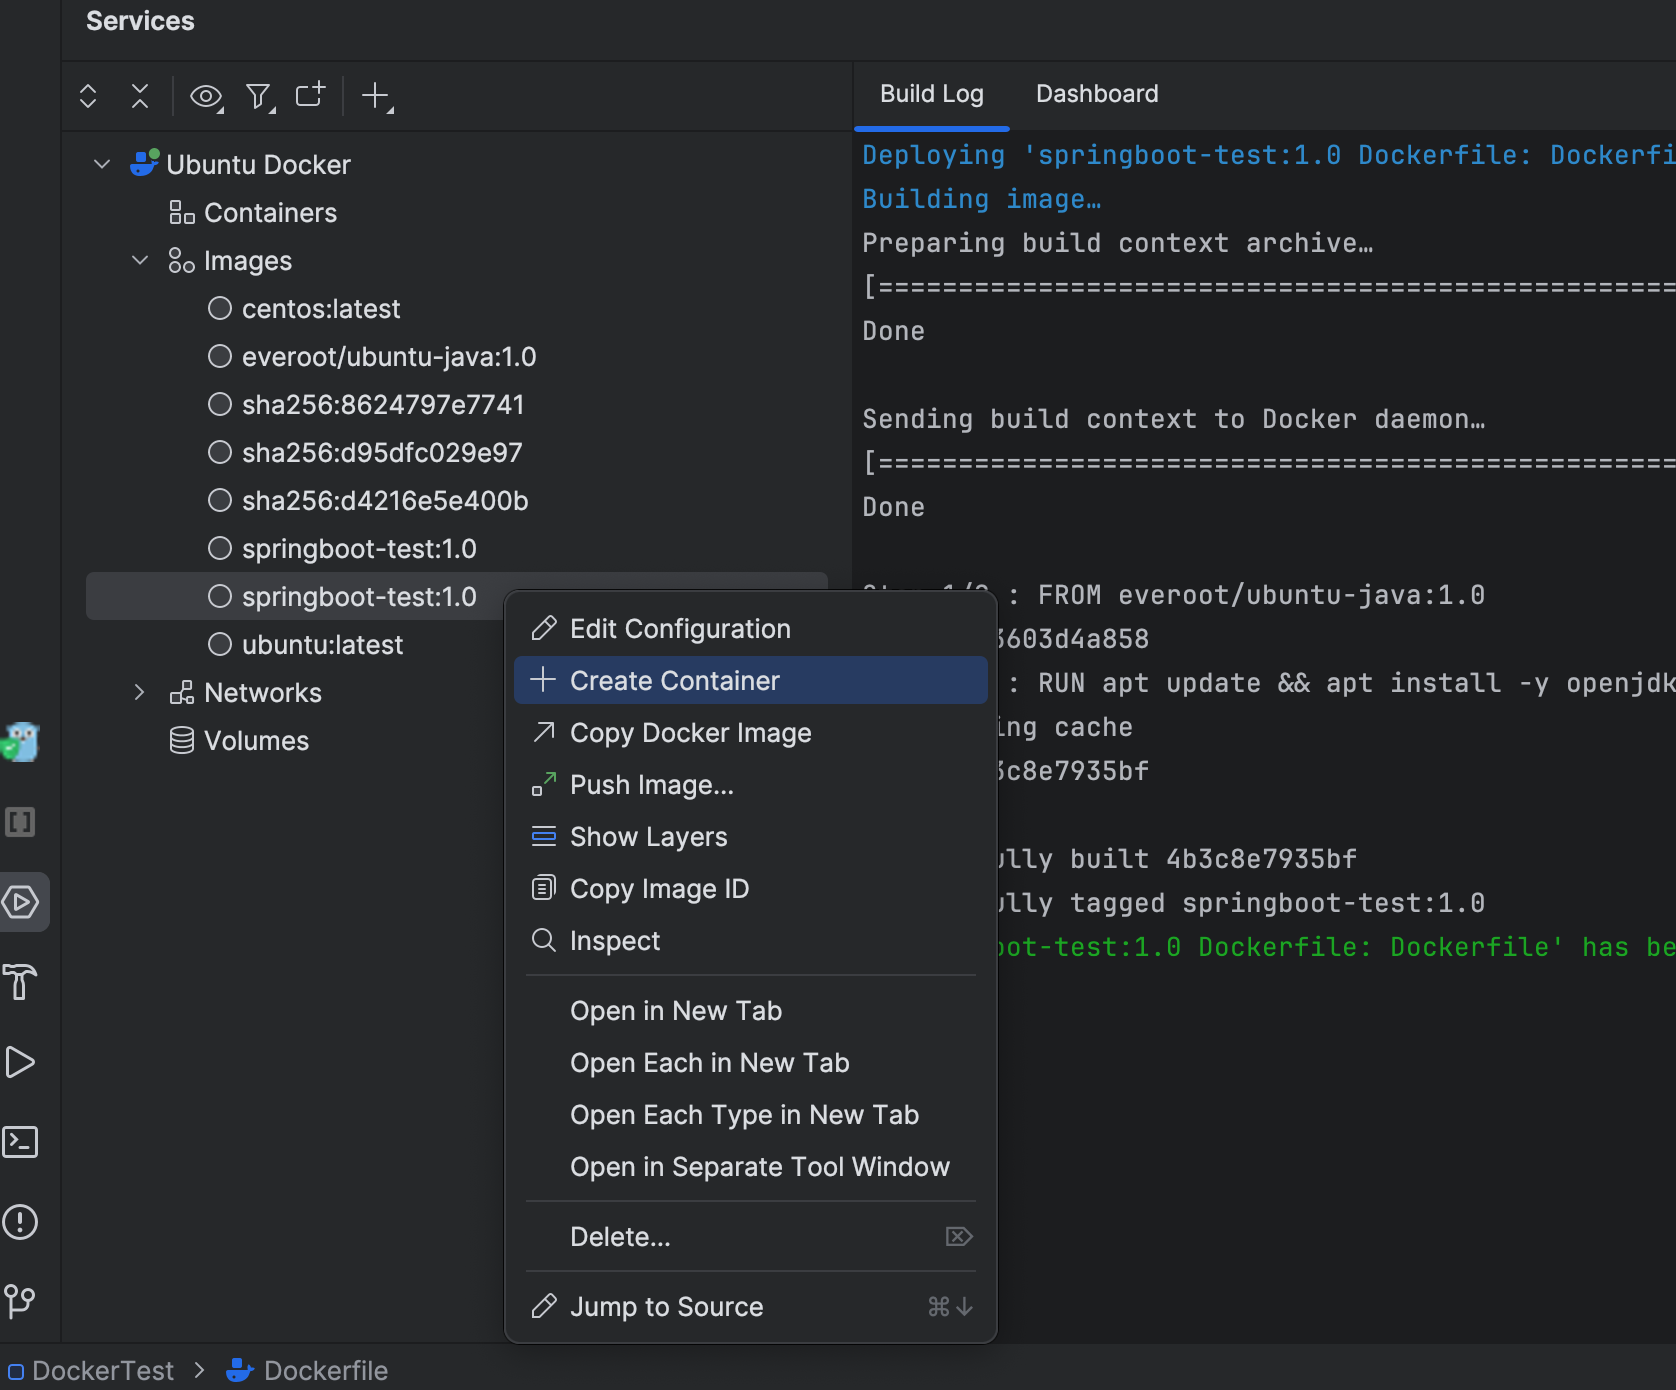Viewport: 1676px width, 1390px height.
Task: Select the Containers node
Action: [270, 212]
